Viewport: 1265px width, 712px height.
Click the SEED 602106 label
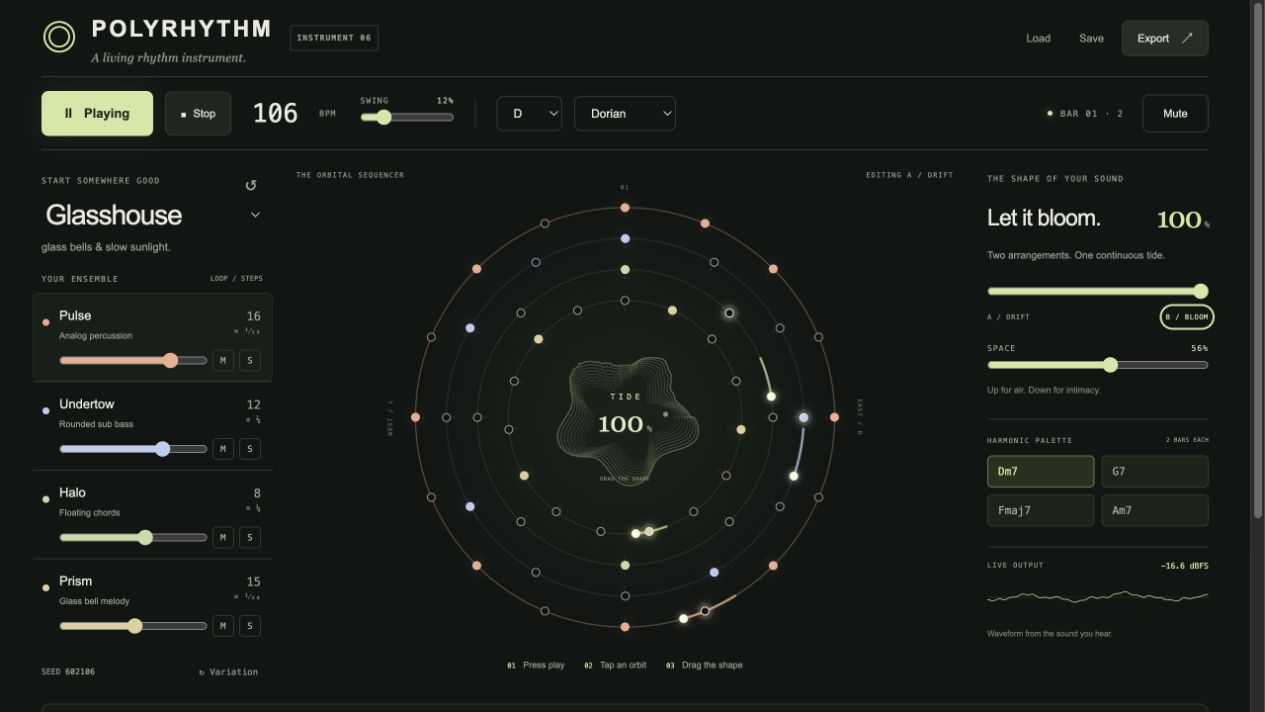(x=68, y=672)
